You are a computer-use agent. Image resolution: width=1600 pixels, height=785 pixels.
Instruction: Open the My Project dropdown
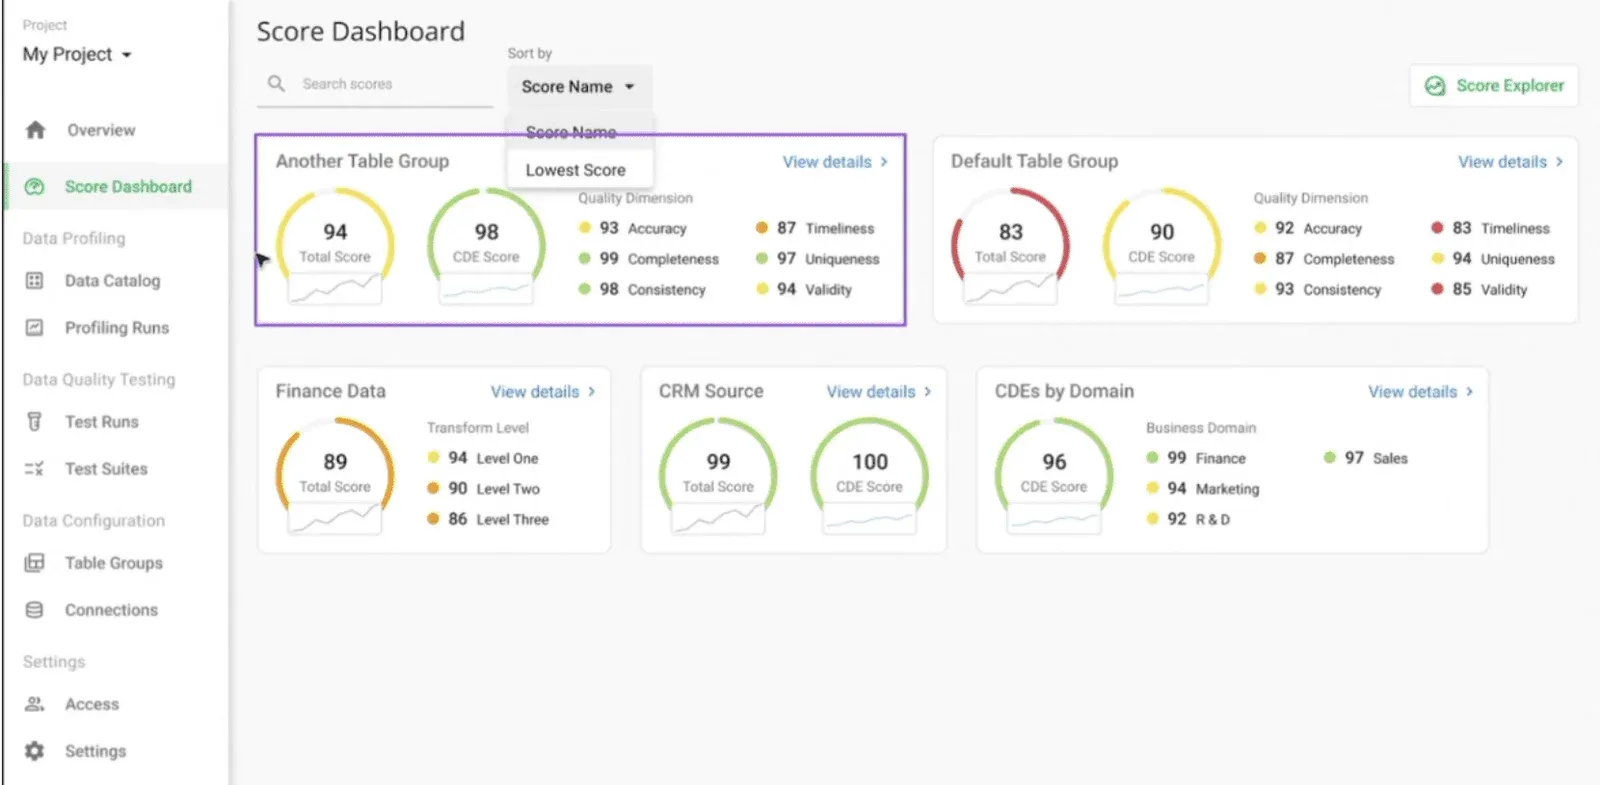[77, 55]
